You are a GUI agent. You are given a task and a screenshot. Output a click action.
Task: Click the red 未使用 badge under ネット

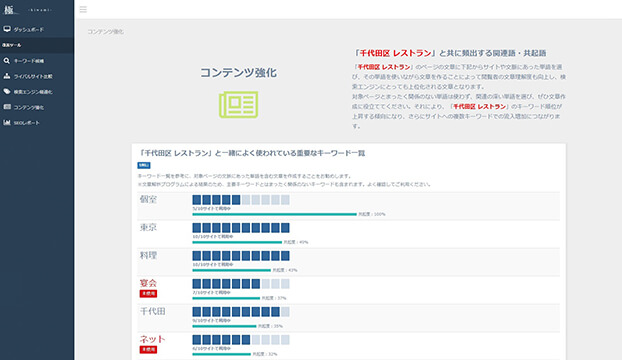[148, 349]
